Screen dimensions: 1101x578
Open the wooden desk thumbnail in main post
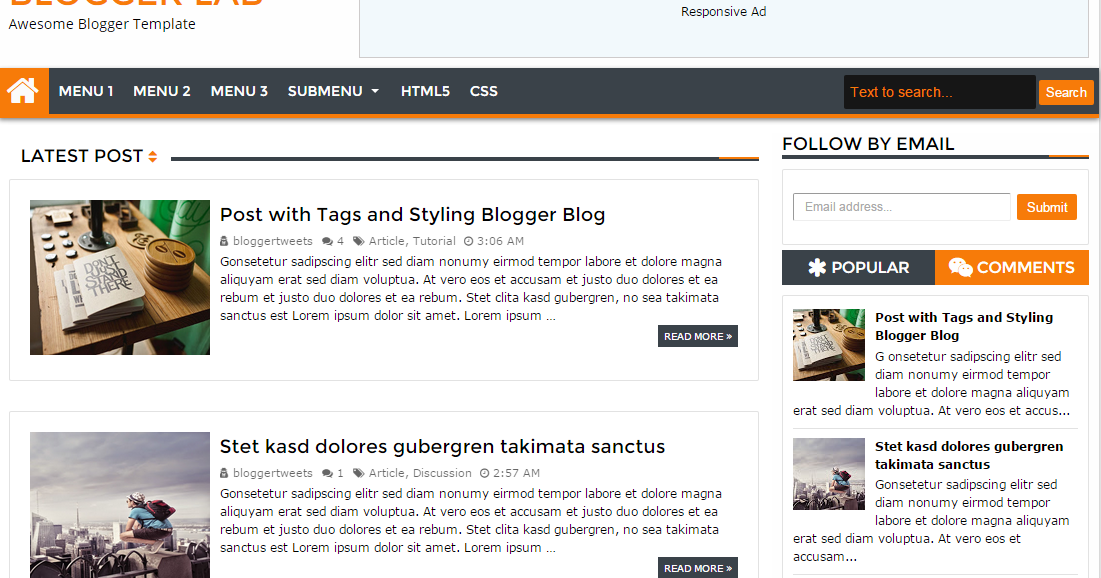120,277
